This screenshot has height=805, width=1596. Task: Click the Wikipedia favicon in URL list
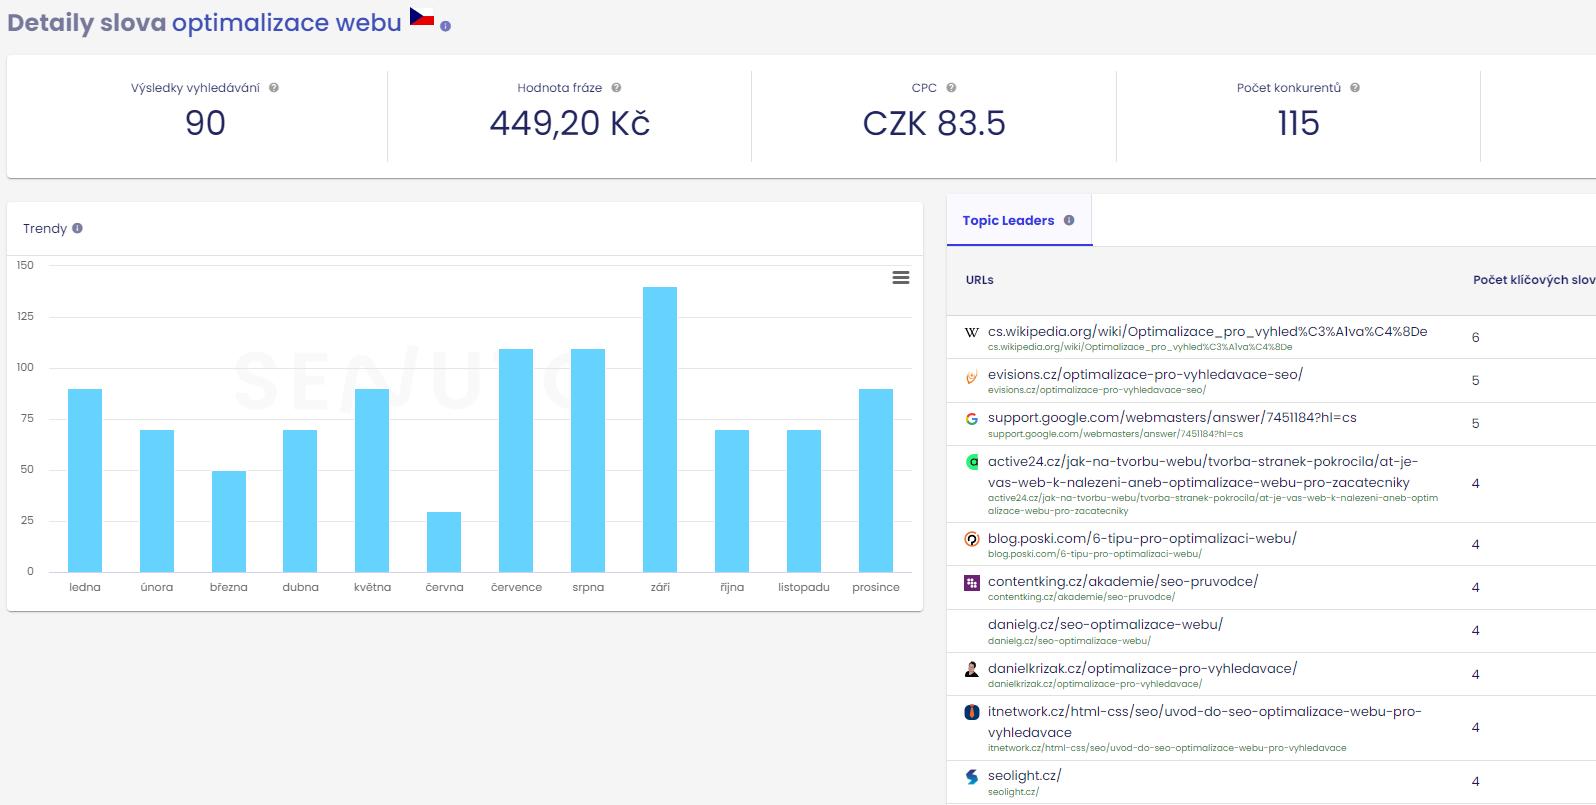click(971, 332)
